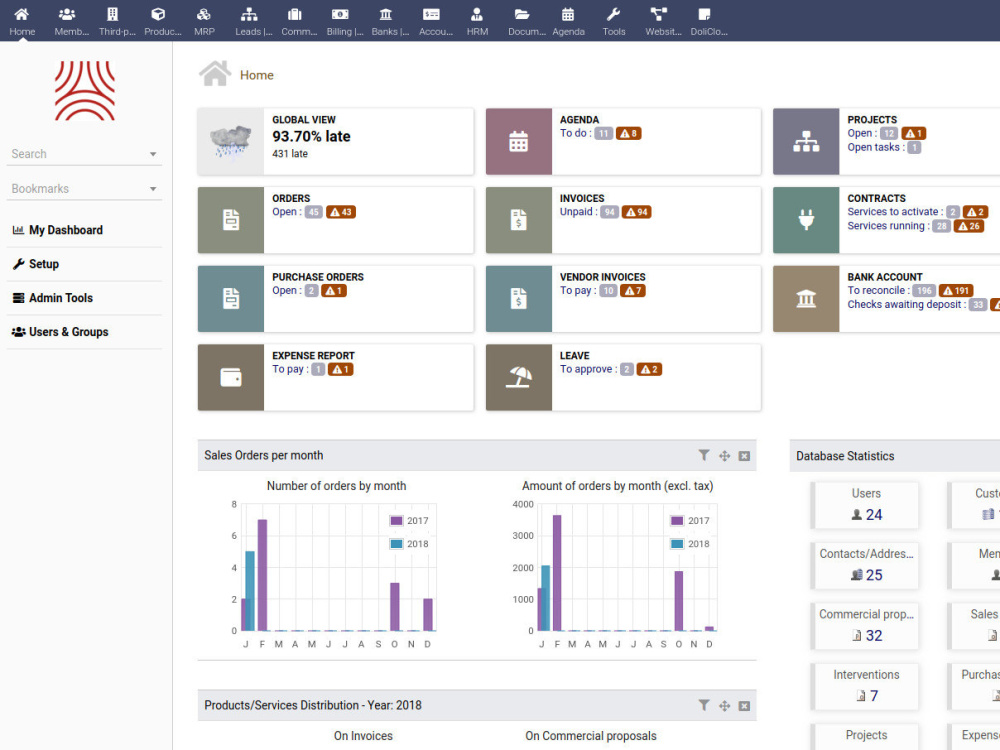Click 2018 legend swatch in Number of orders
Screen dimensions: 1000x750
click(x=397, y=544)
